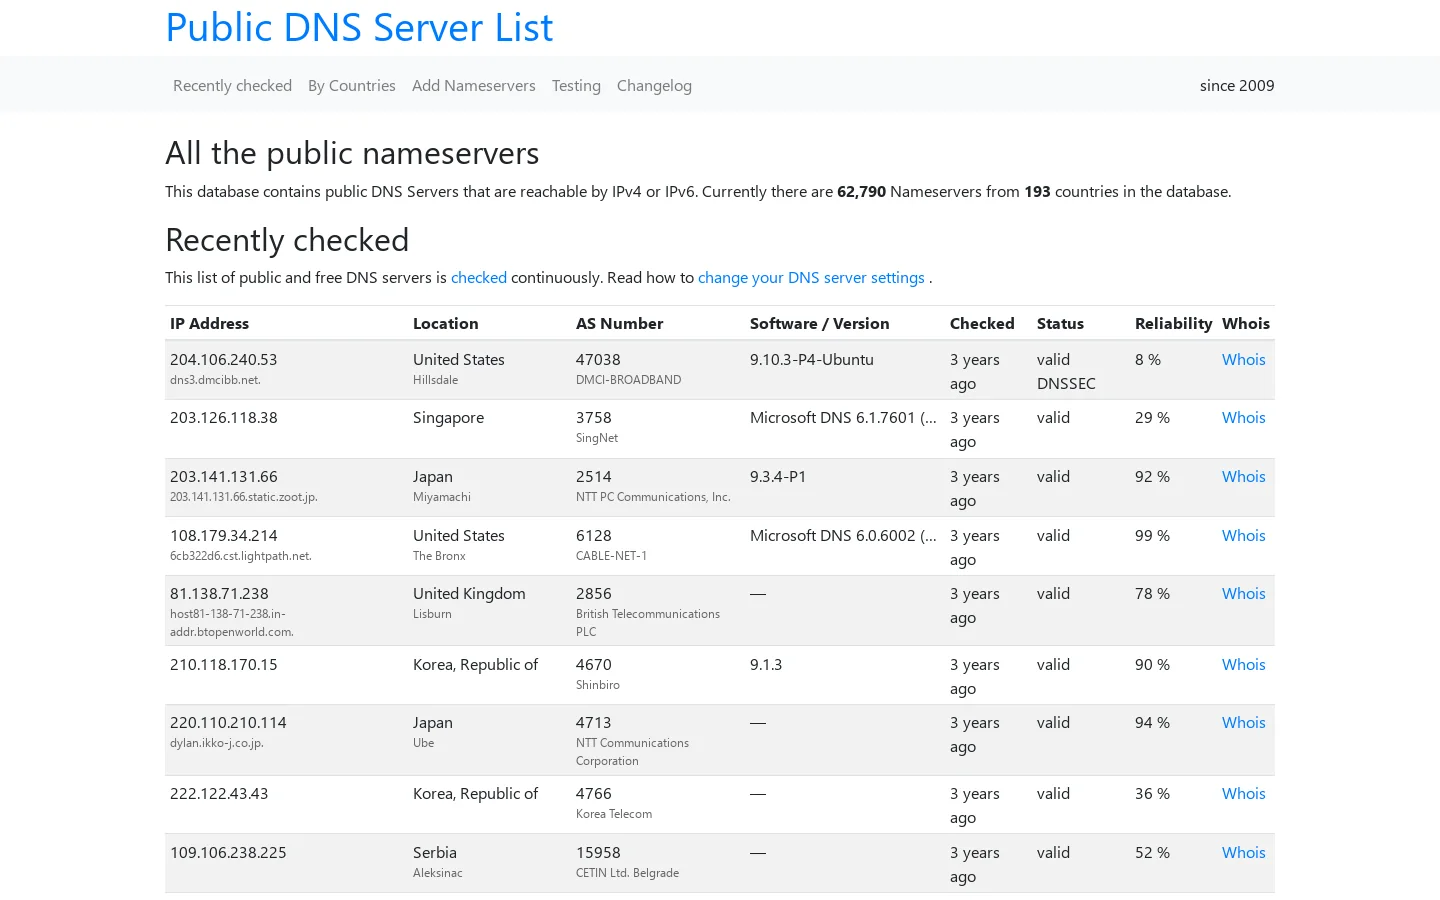Click the 'Reliability' column header
1440x900 pixels.
pos(1173,323)
